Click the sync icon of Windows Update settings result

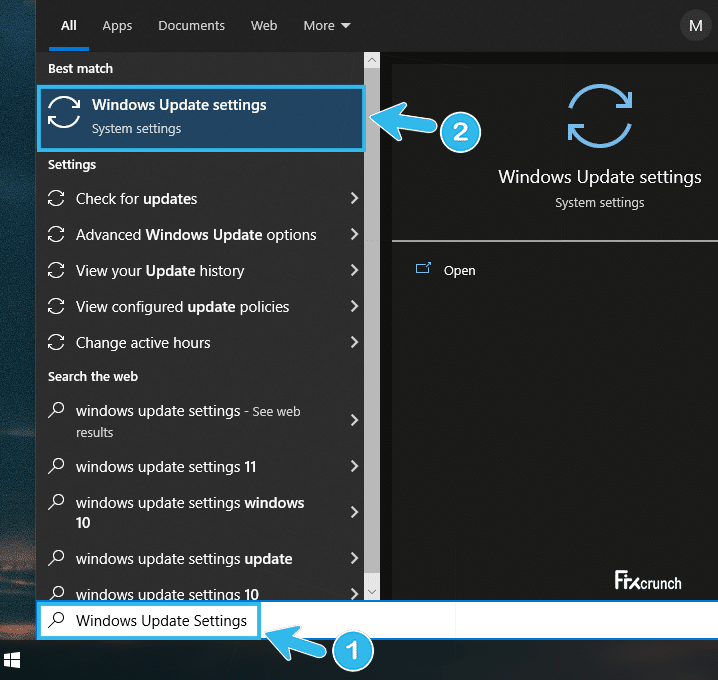[64, 112]
